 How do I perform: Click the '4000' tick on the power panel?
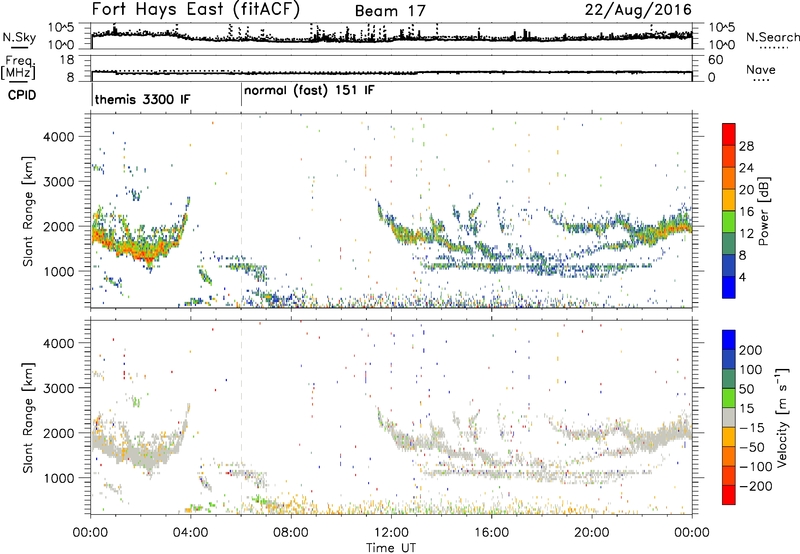coord(59,137)
